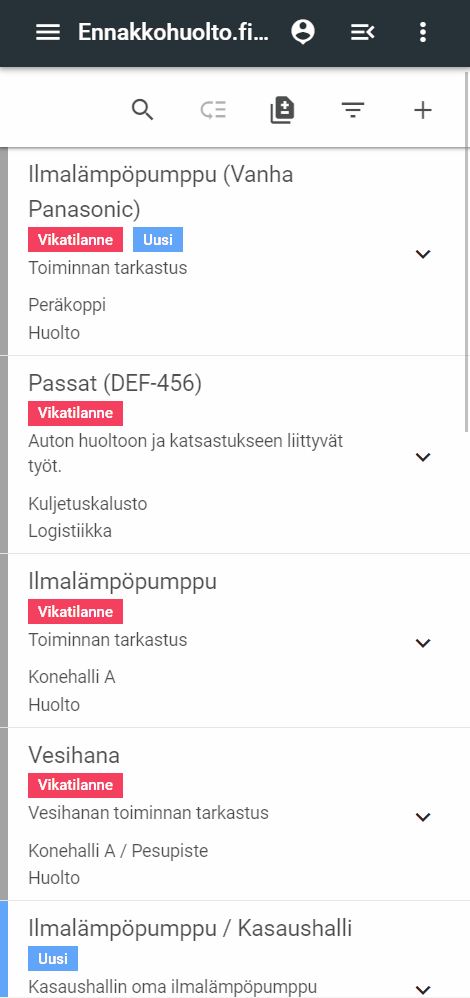The width and height of the screenshot is (470, 998).
Task: Expand the Ilmalämpöpumppu (Vanha Panasonic) entry chevron
Action: (423, 254)
